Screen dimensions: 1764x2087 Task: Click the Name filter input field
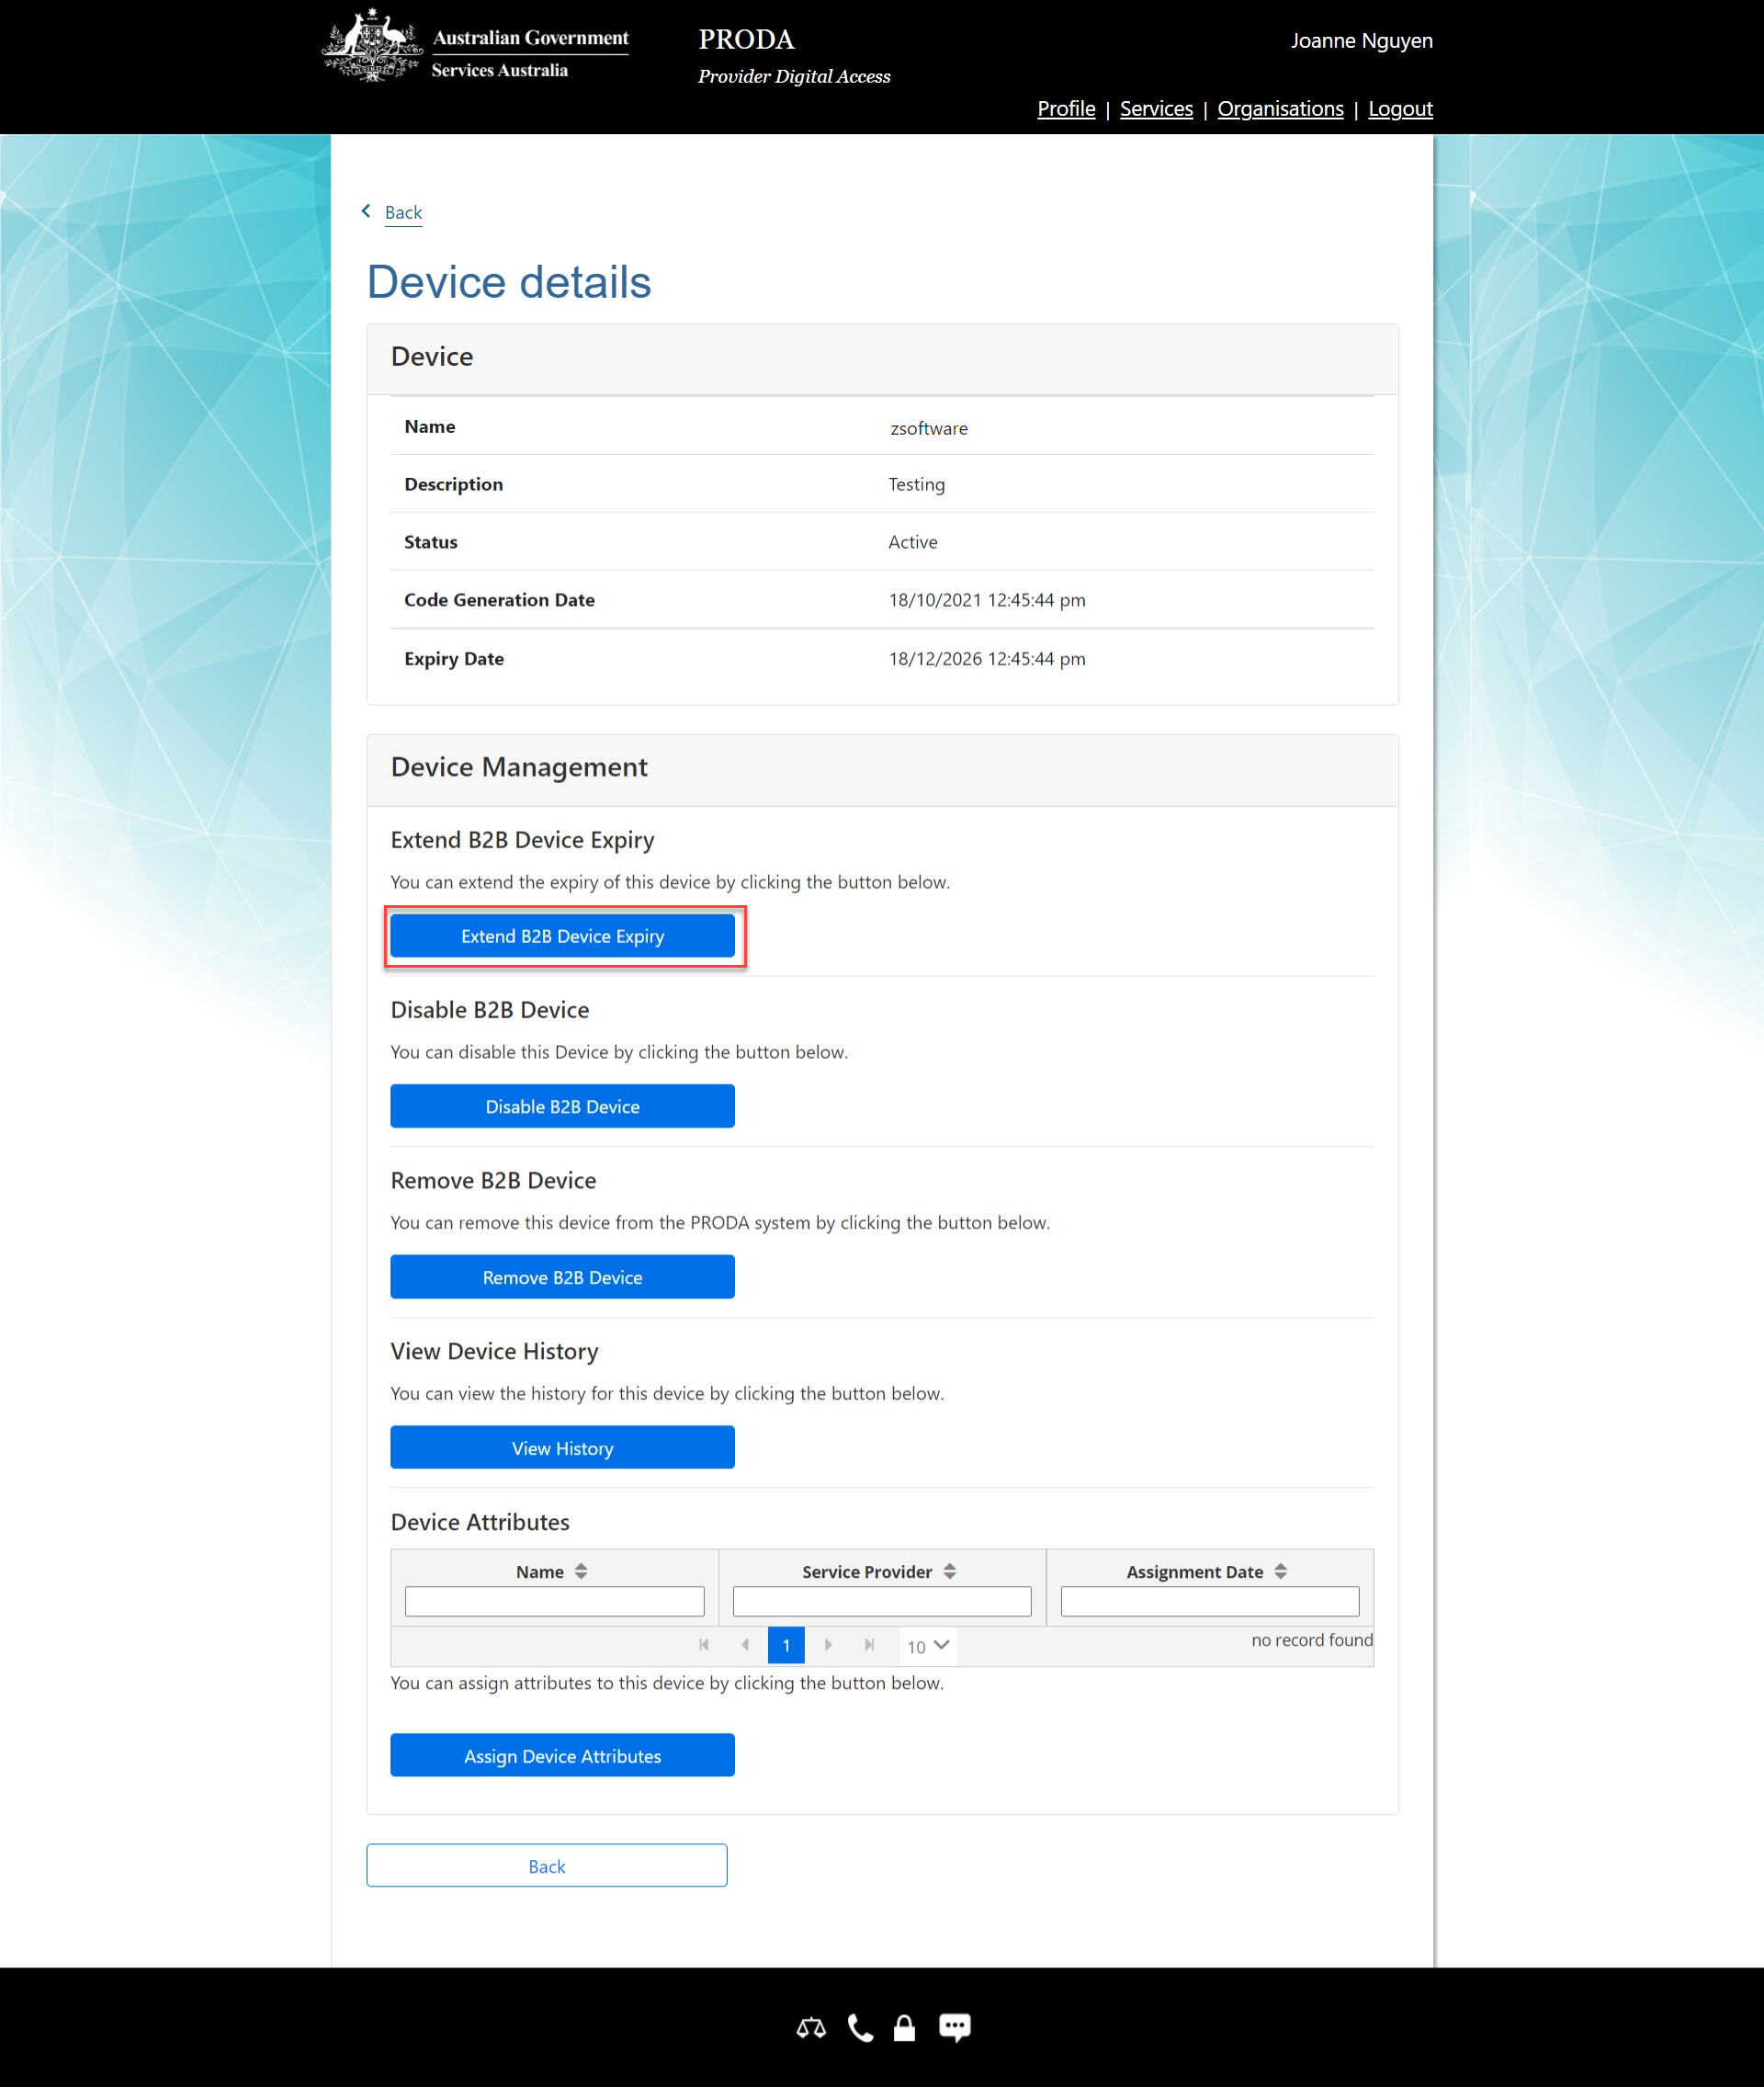554,1601
